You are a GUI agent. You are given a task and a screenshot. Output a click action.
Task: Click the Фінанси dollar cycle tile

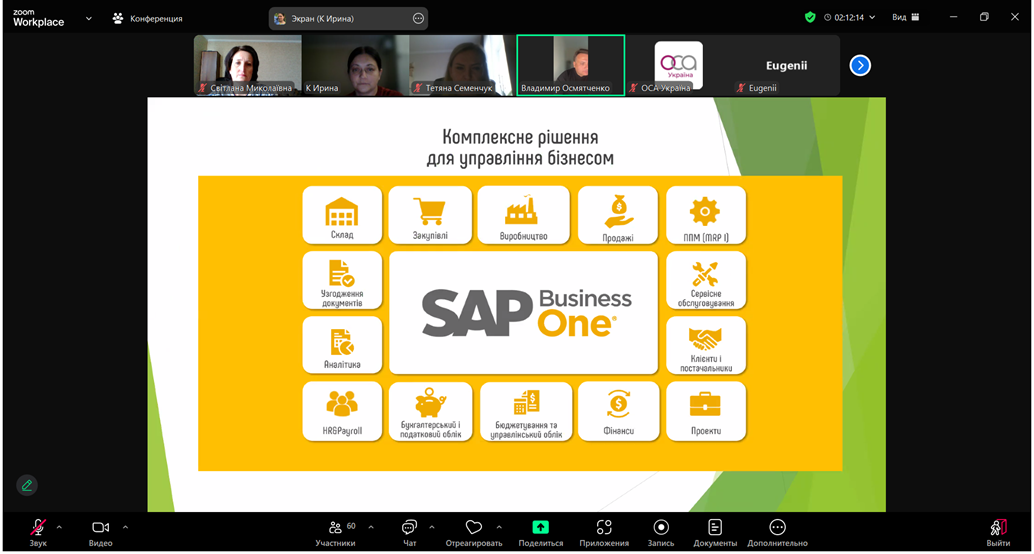619,411
